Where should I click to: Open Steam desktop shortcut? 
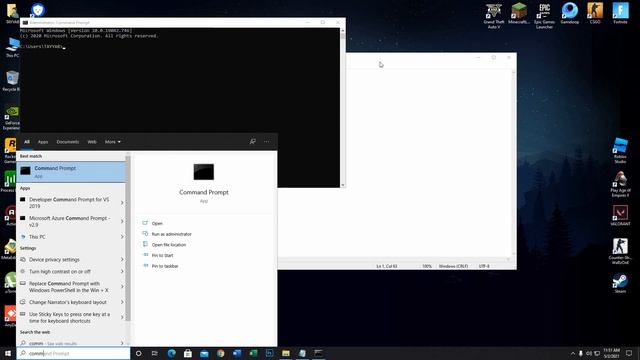click(x=620, y=283)
